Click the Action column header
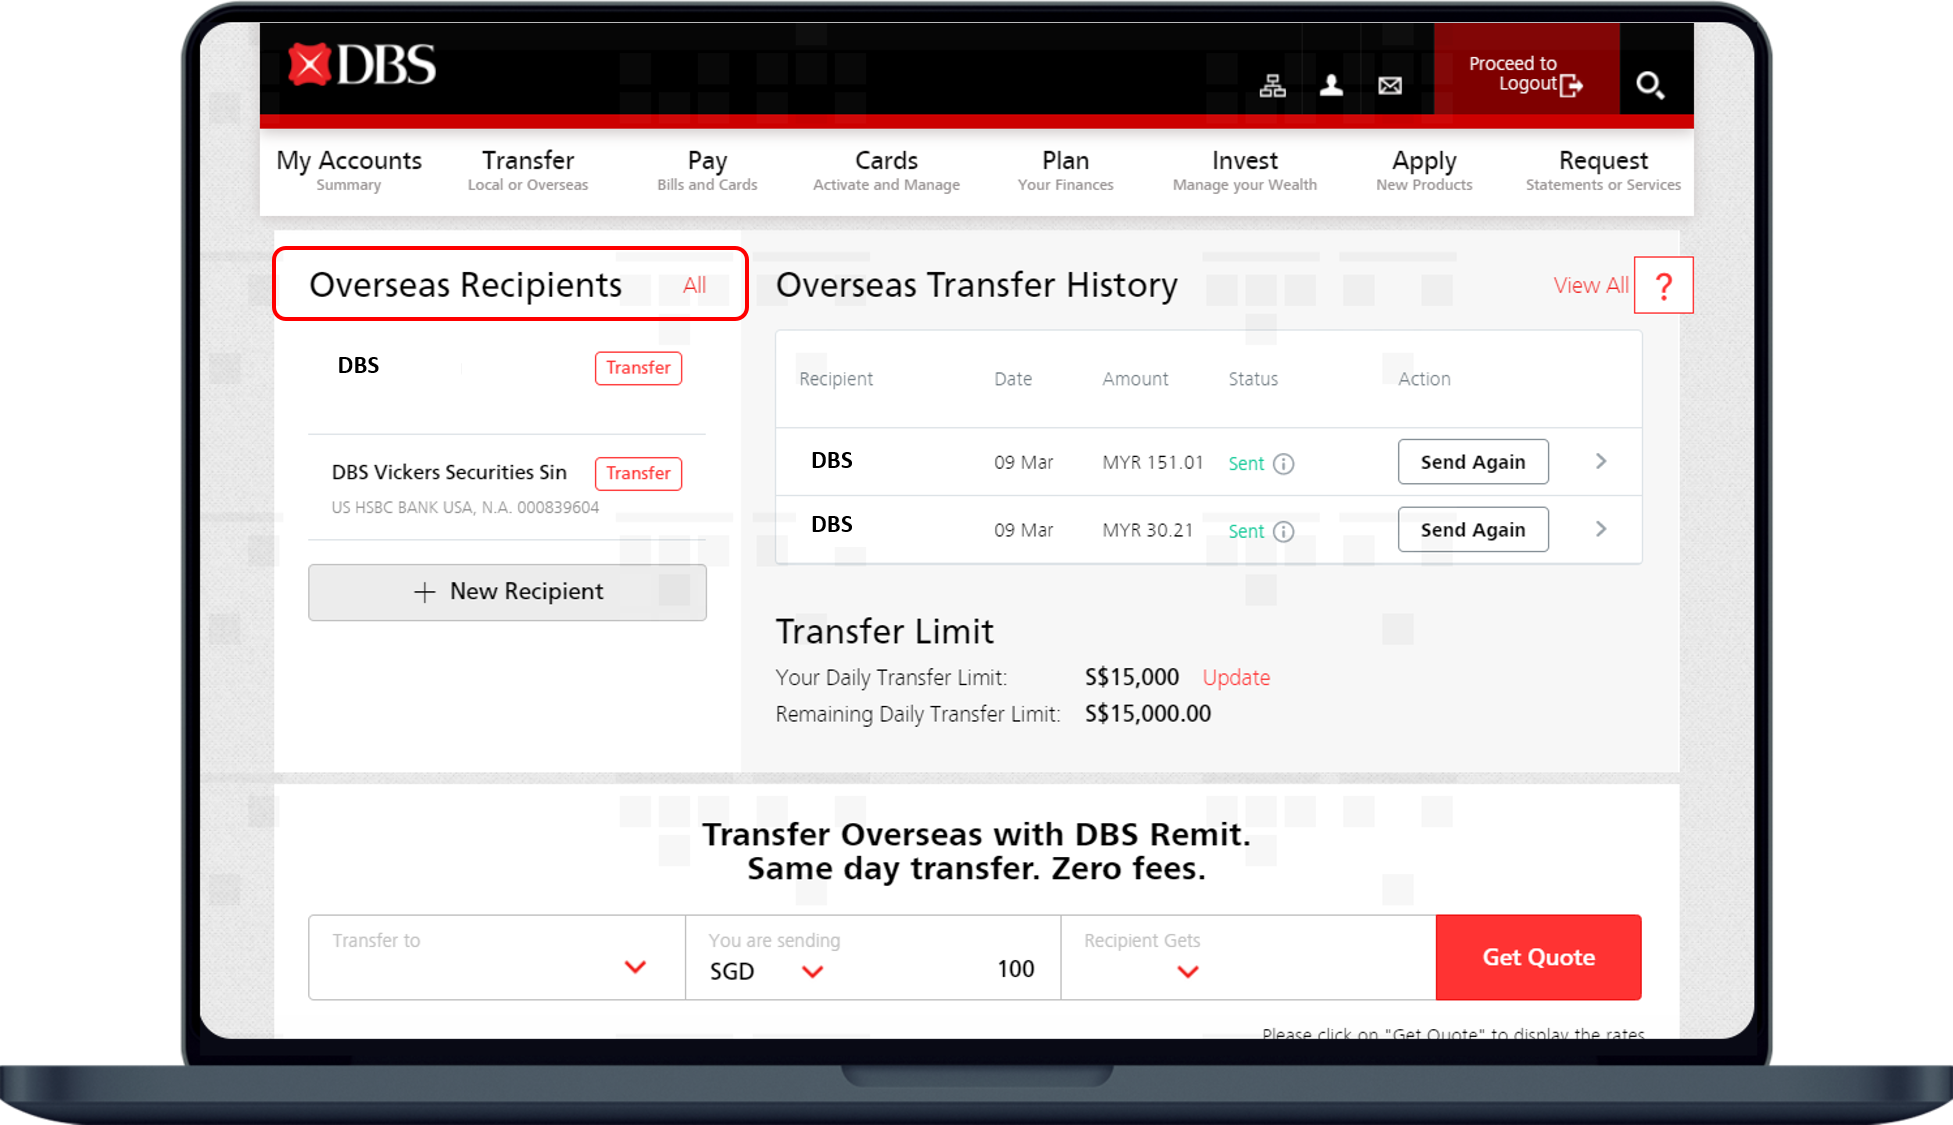Viewport: 1953px width, 1125px height. pos(1424,379)
